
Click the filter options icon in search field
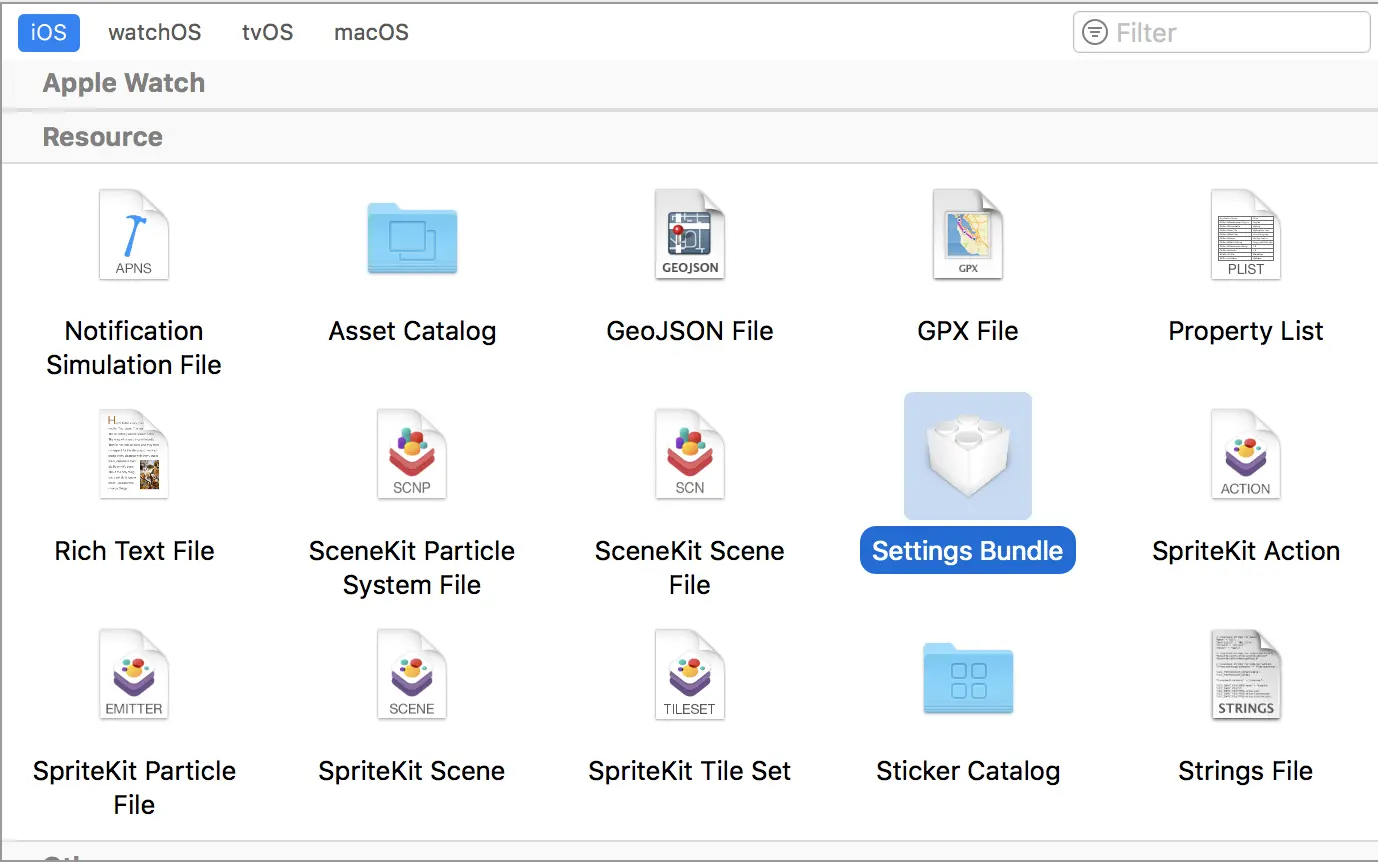pyautogui.click(x=1096, y=32)
